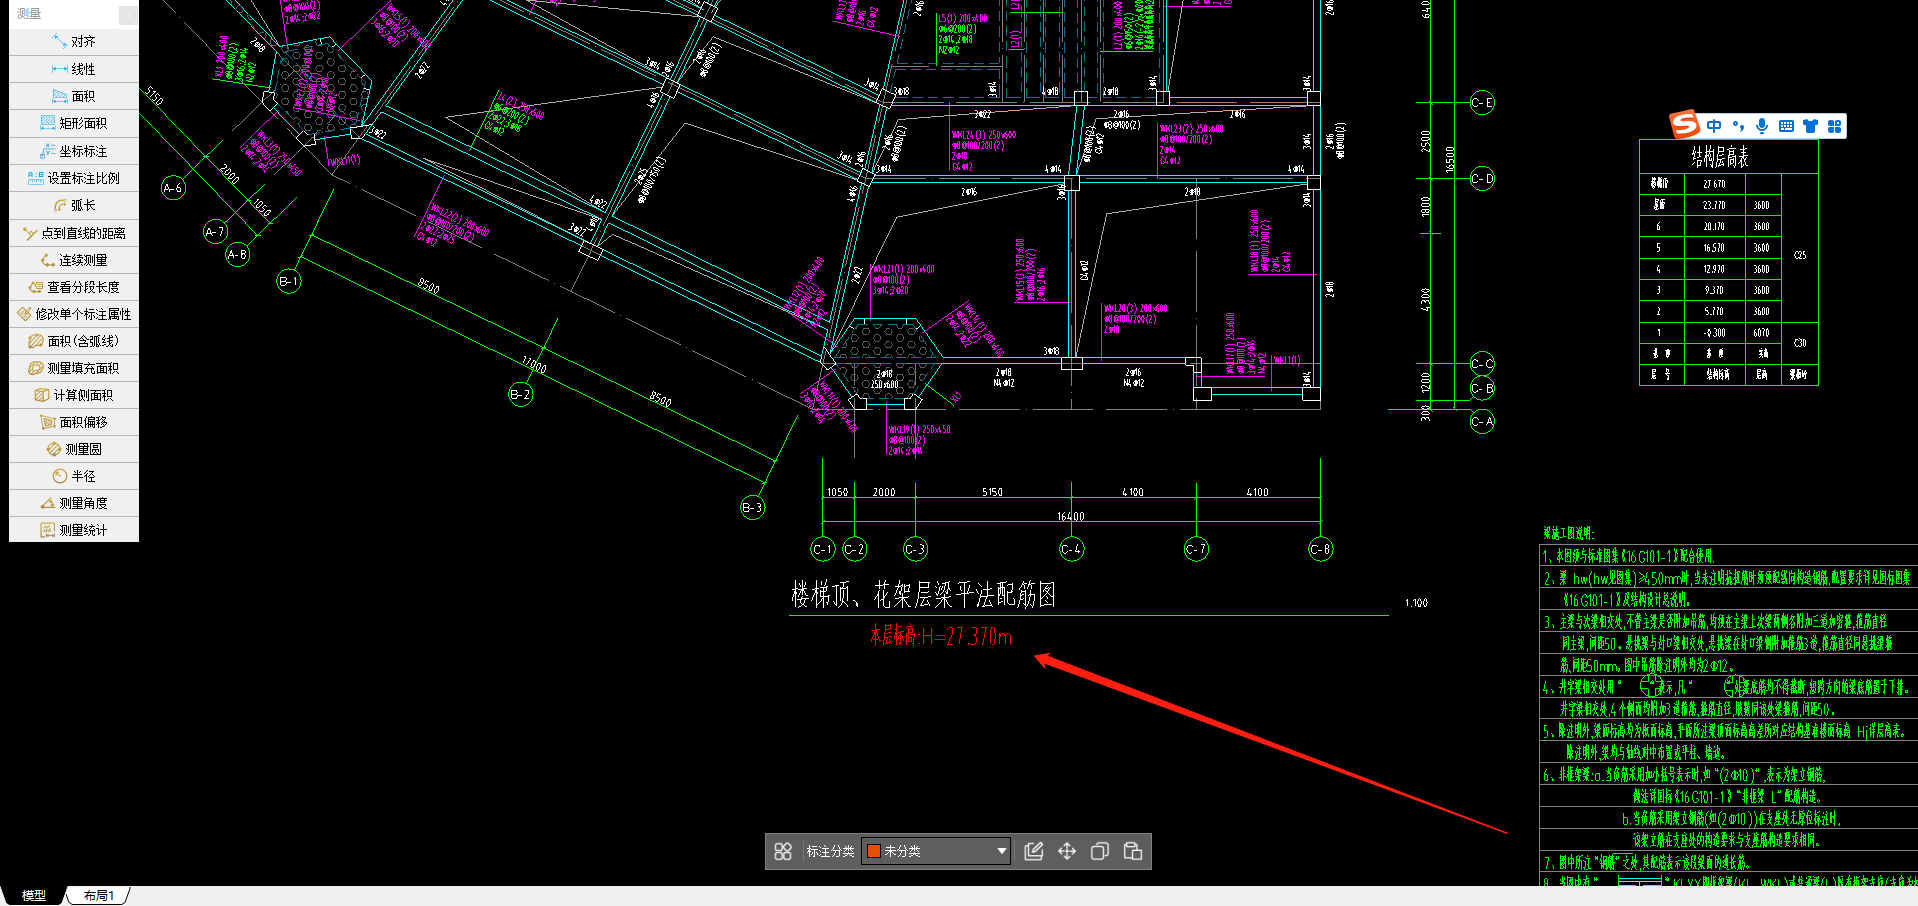
Task: Click the paste clipboard icon
Action: [1133, 851]
